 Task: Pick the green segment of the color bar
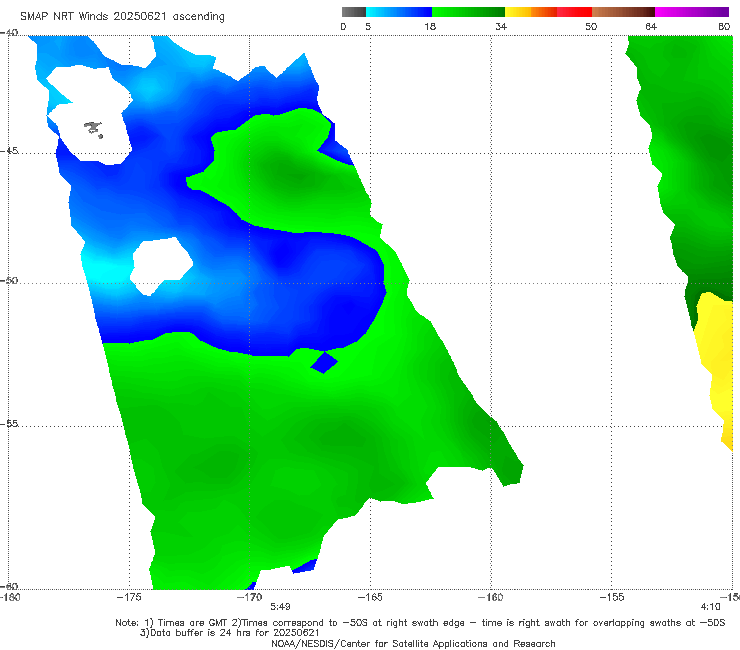[x=468, y=12]
